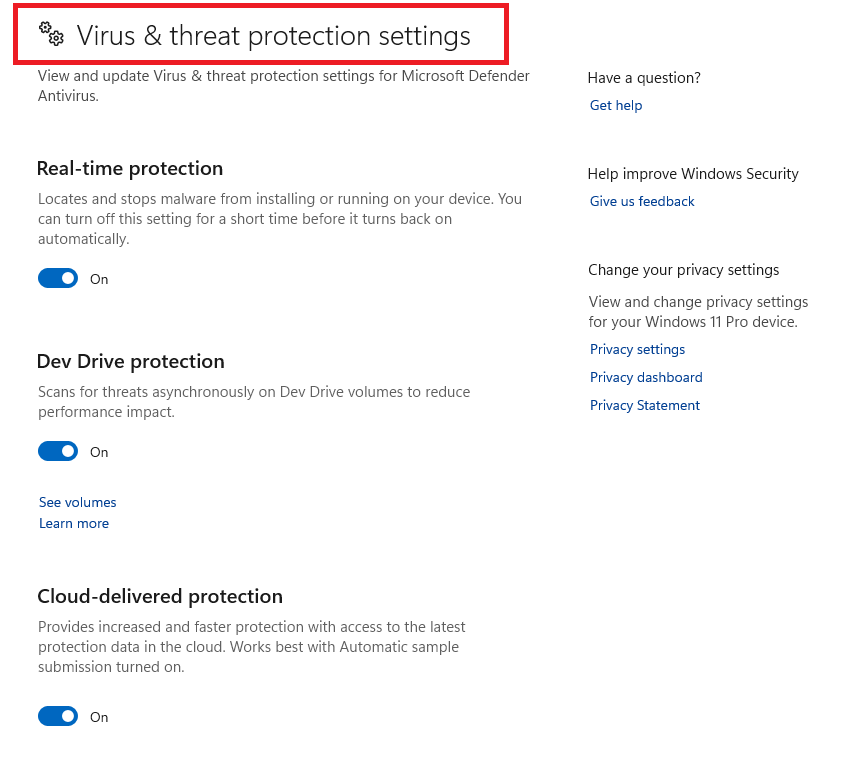
Task: Open Privacy settings link
Action: pyautogui.click(x=637, y=350)
